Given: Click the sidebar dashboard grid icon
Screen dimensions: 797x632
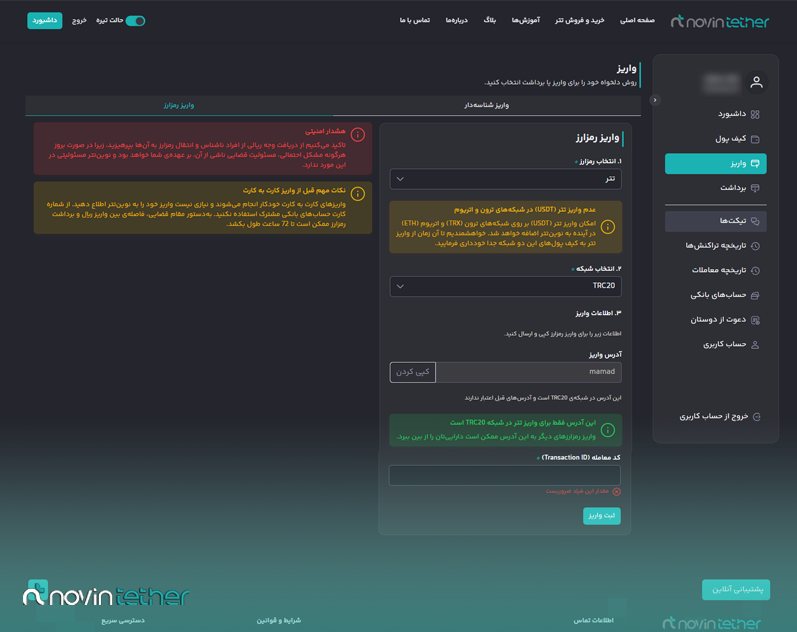Looking at the screenshot, I should (755, 114).
